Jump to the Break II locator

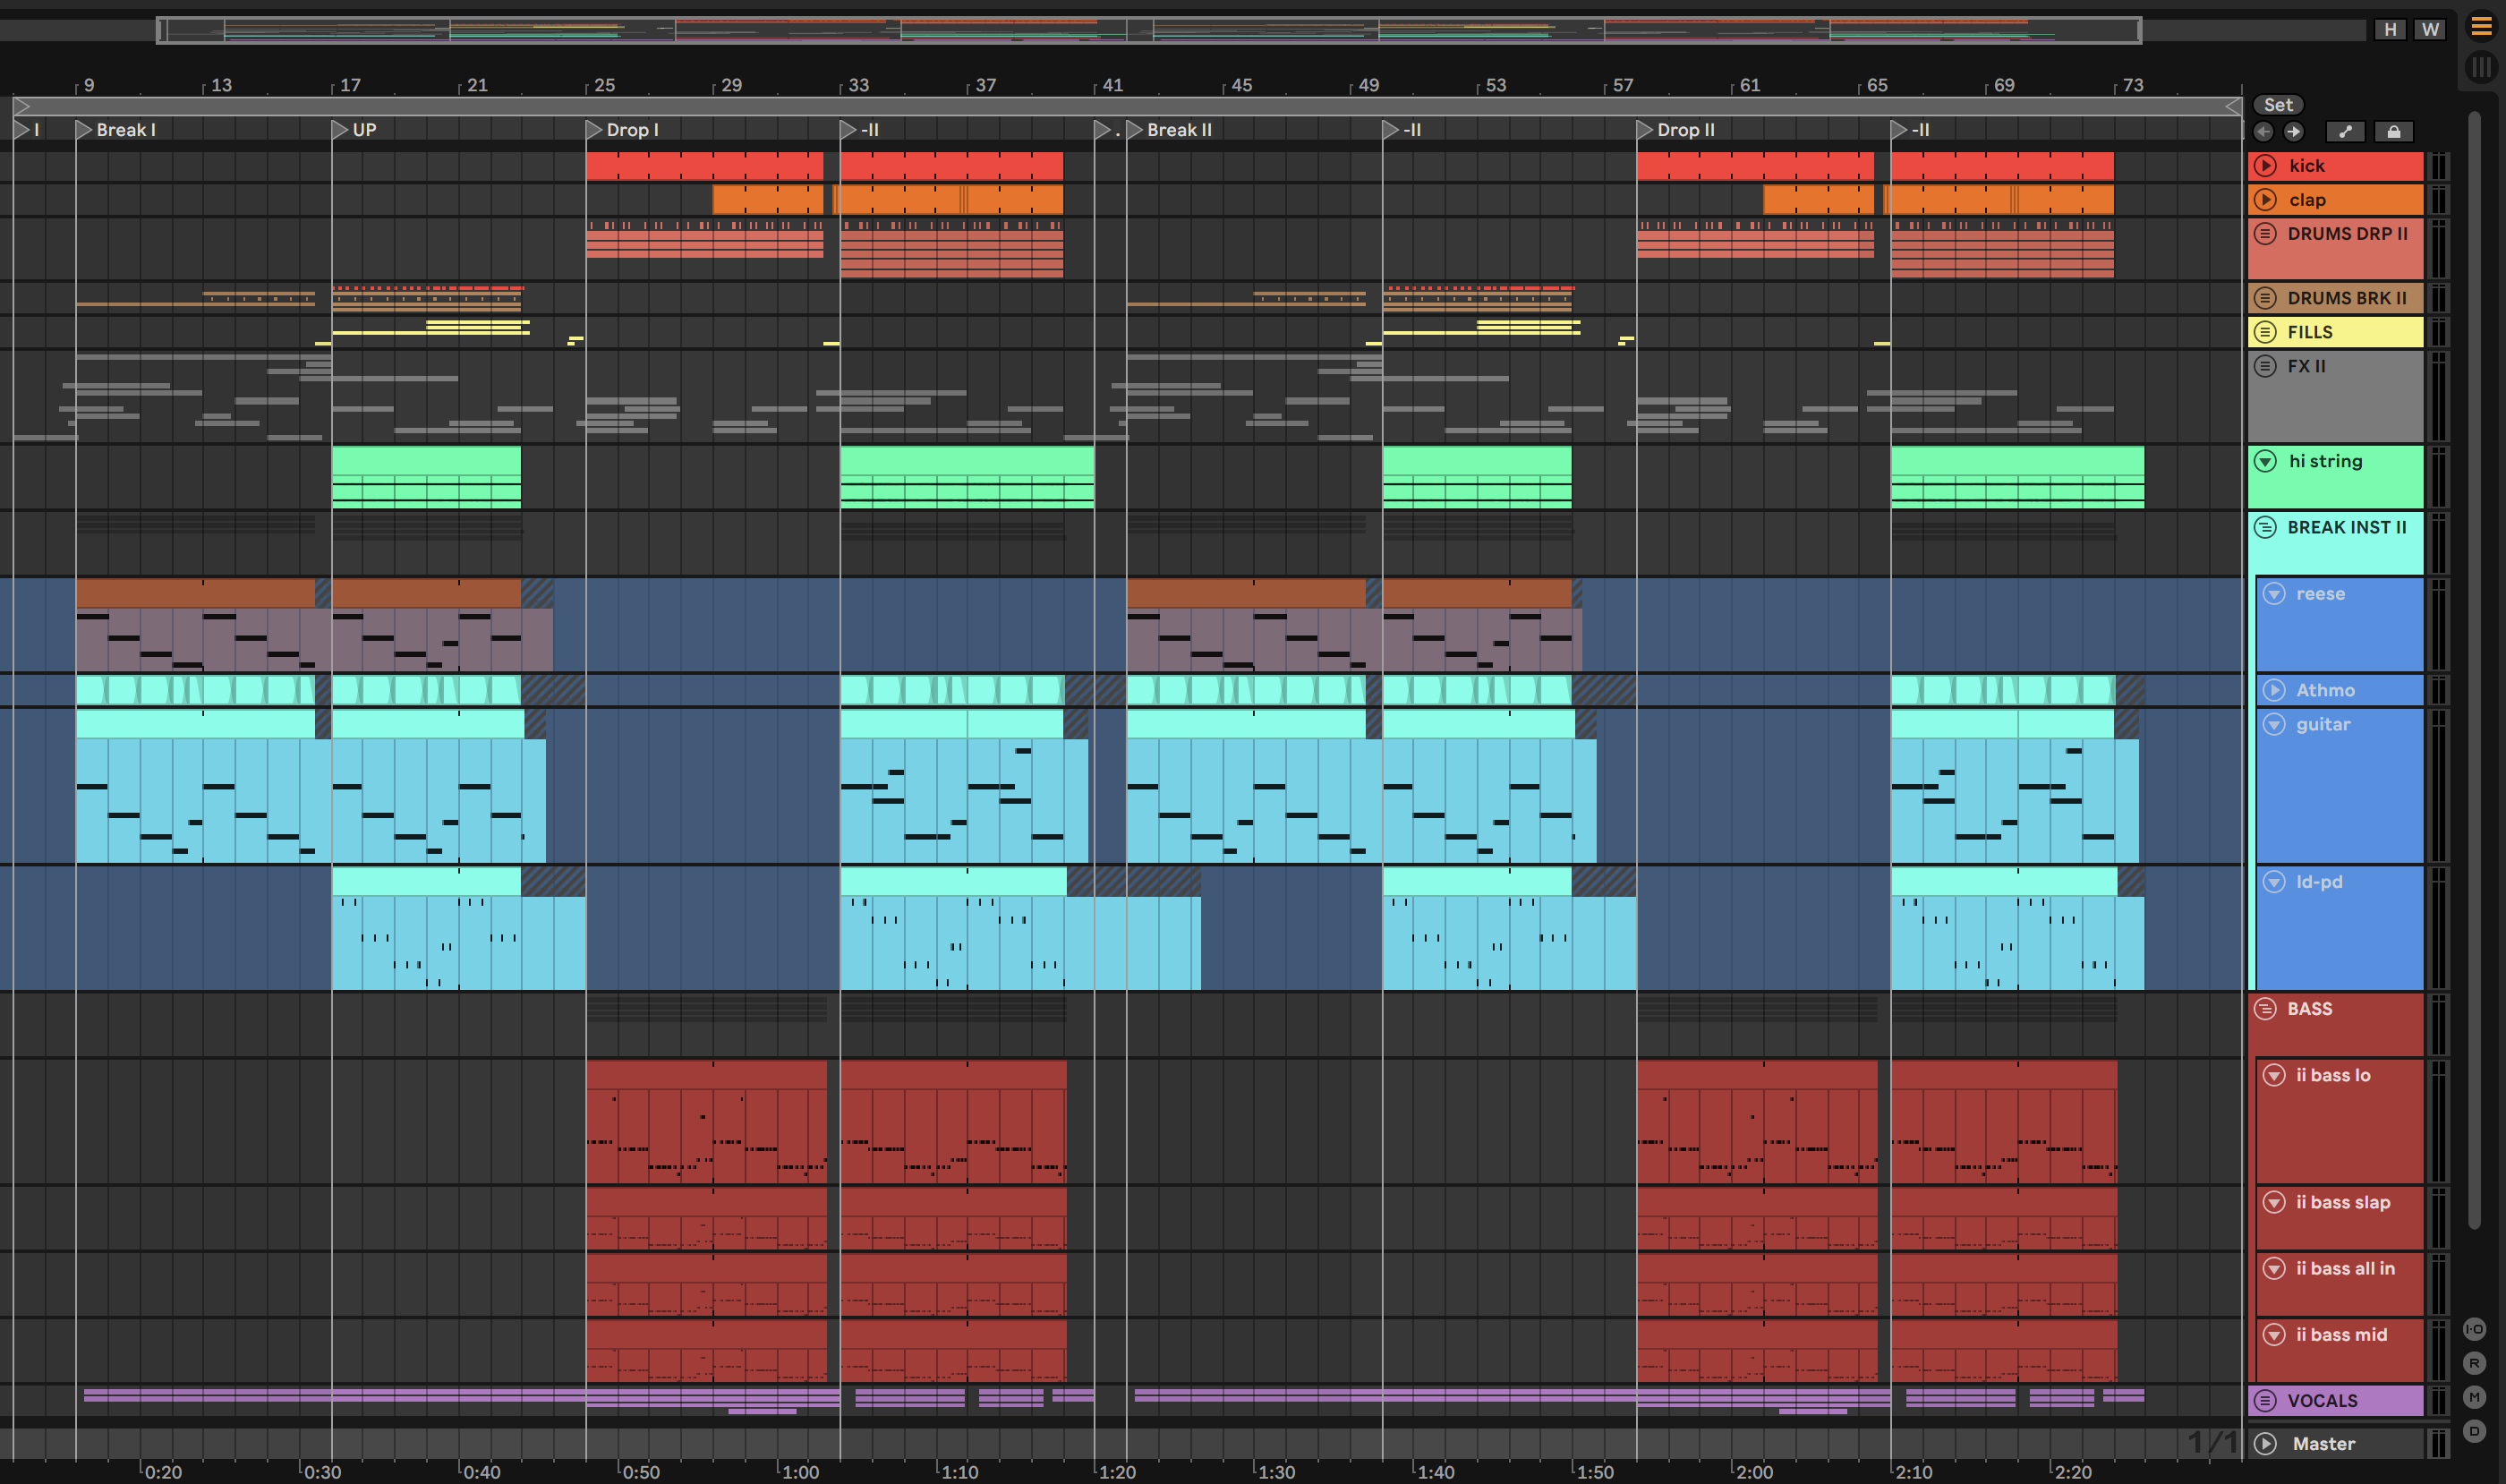pos(1135,130)
